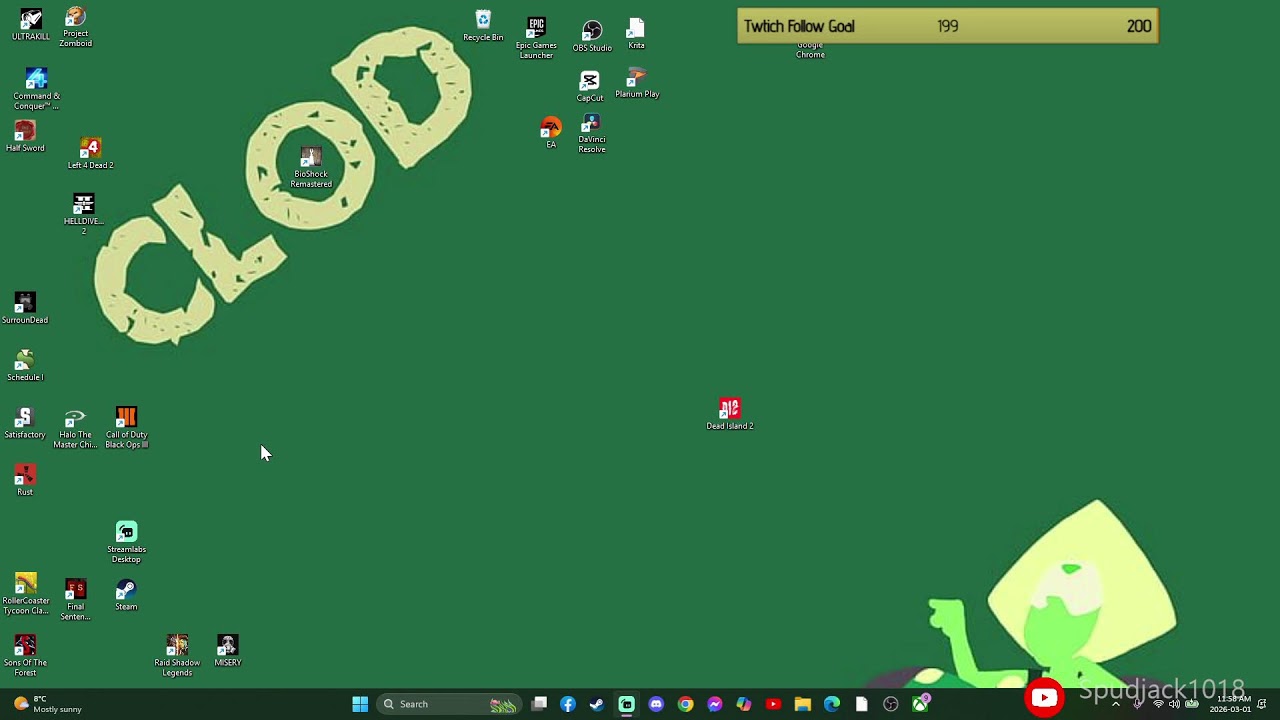1280x720 pixels.
Task: Select the ULTRAKILL desktop shortcut
Action: [31, 25]
